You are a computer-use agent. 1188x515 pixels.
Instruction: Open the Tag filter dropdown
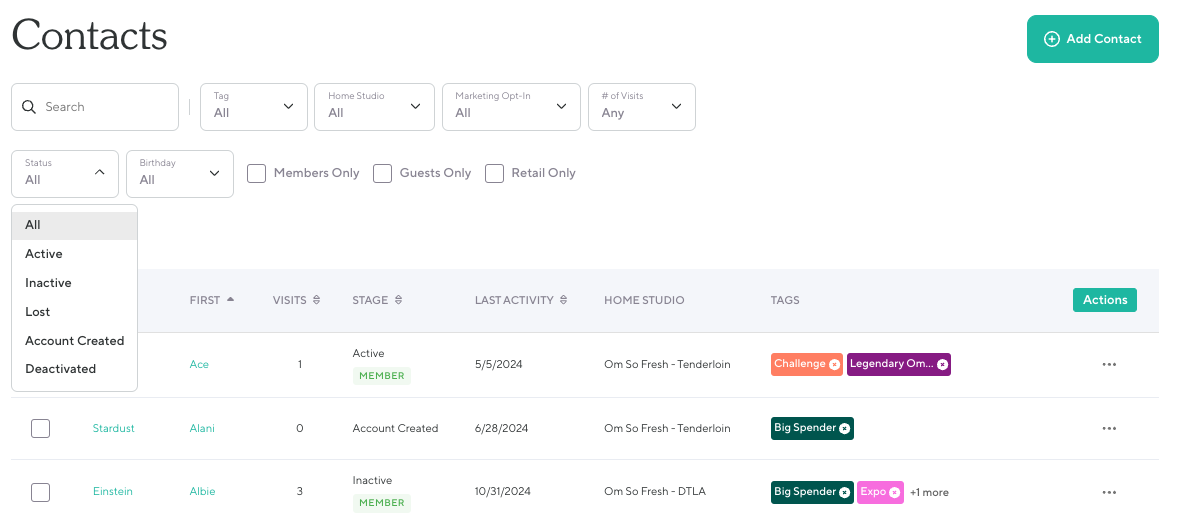(x=254, y=106)
